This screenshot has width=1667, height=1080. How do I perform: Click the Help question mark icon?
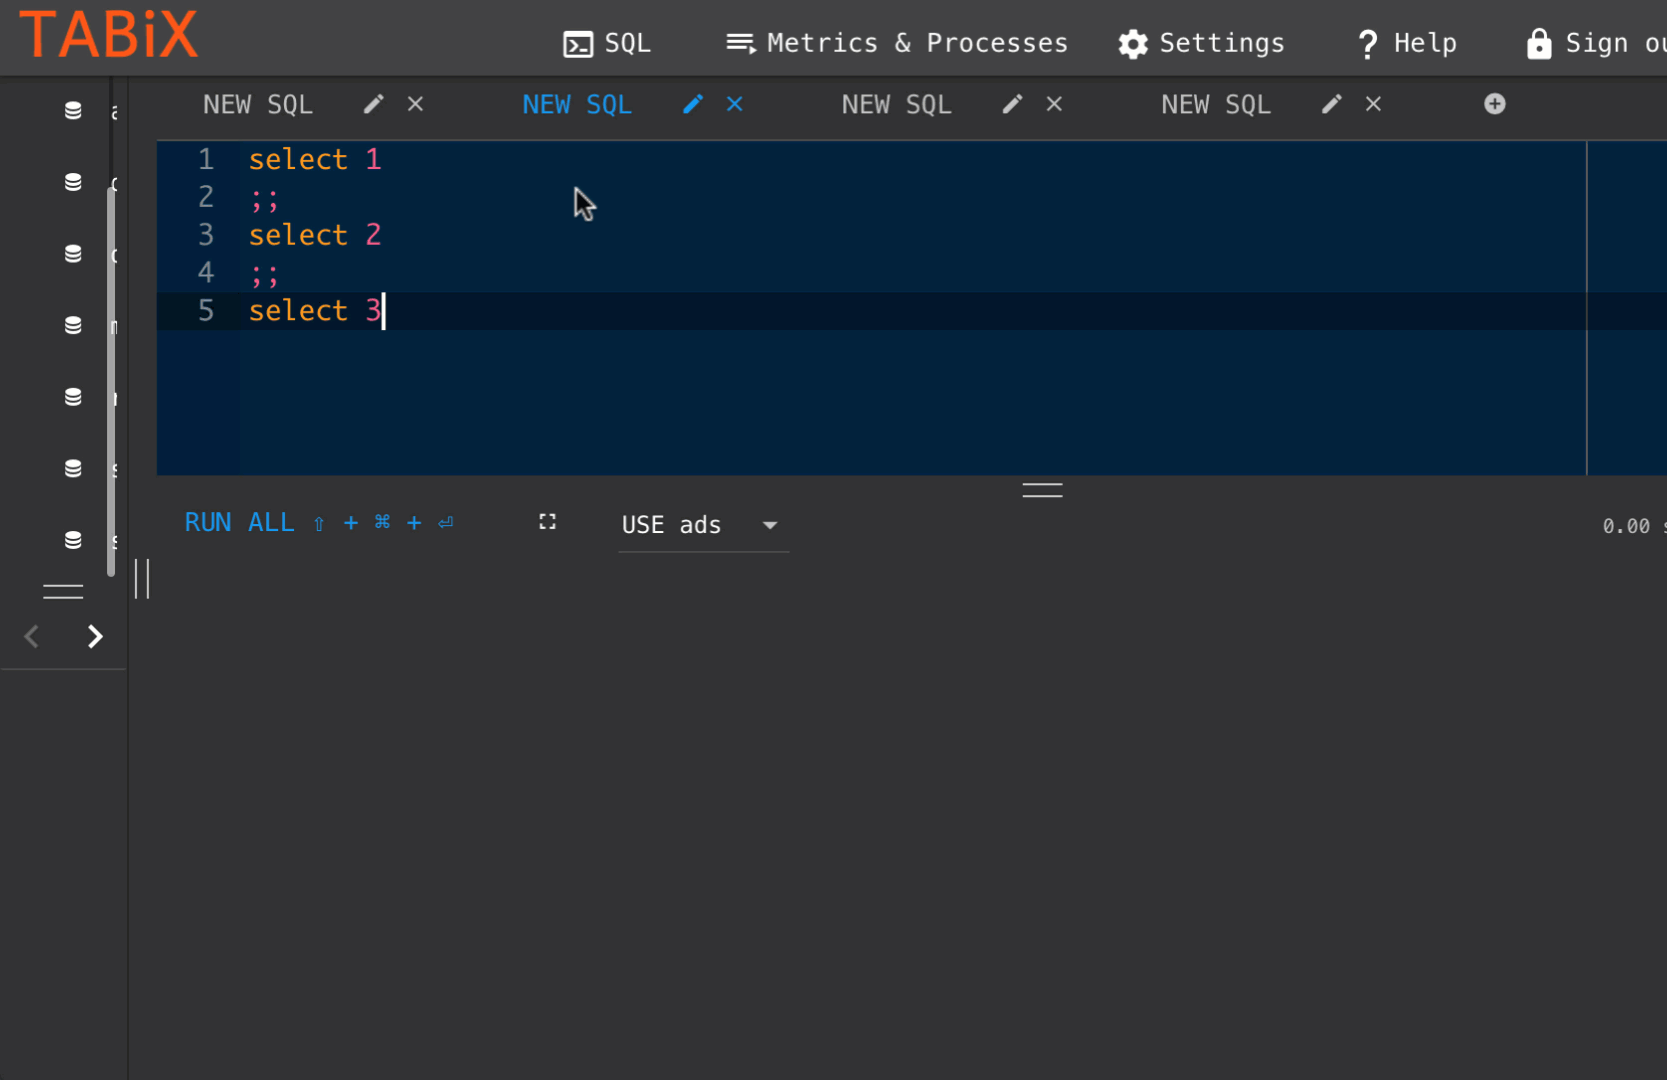pos(1366,43)
